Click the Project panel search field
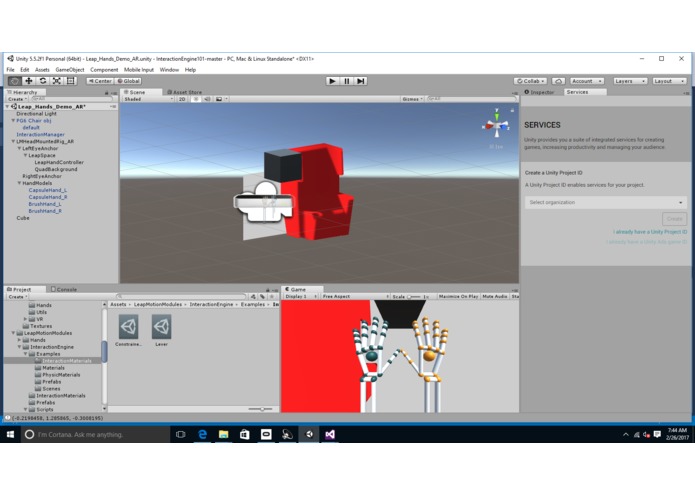 tap(182, 296)
